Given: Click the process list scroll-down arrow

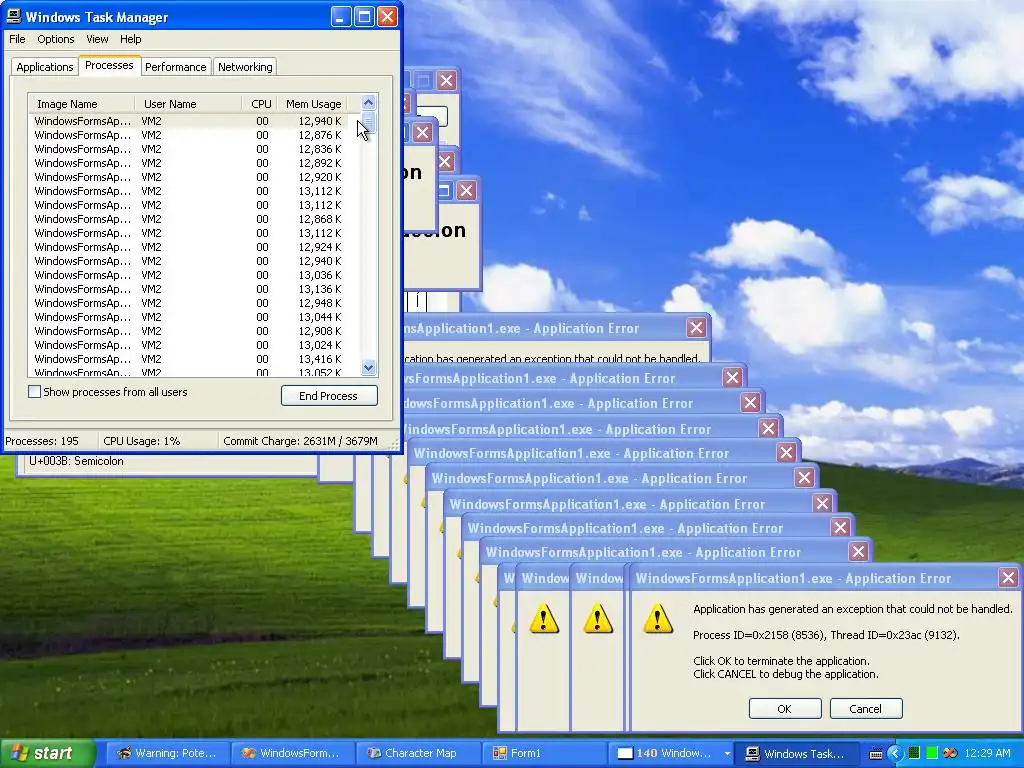Looking at the screenshot, I should coord(368,368).
